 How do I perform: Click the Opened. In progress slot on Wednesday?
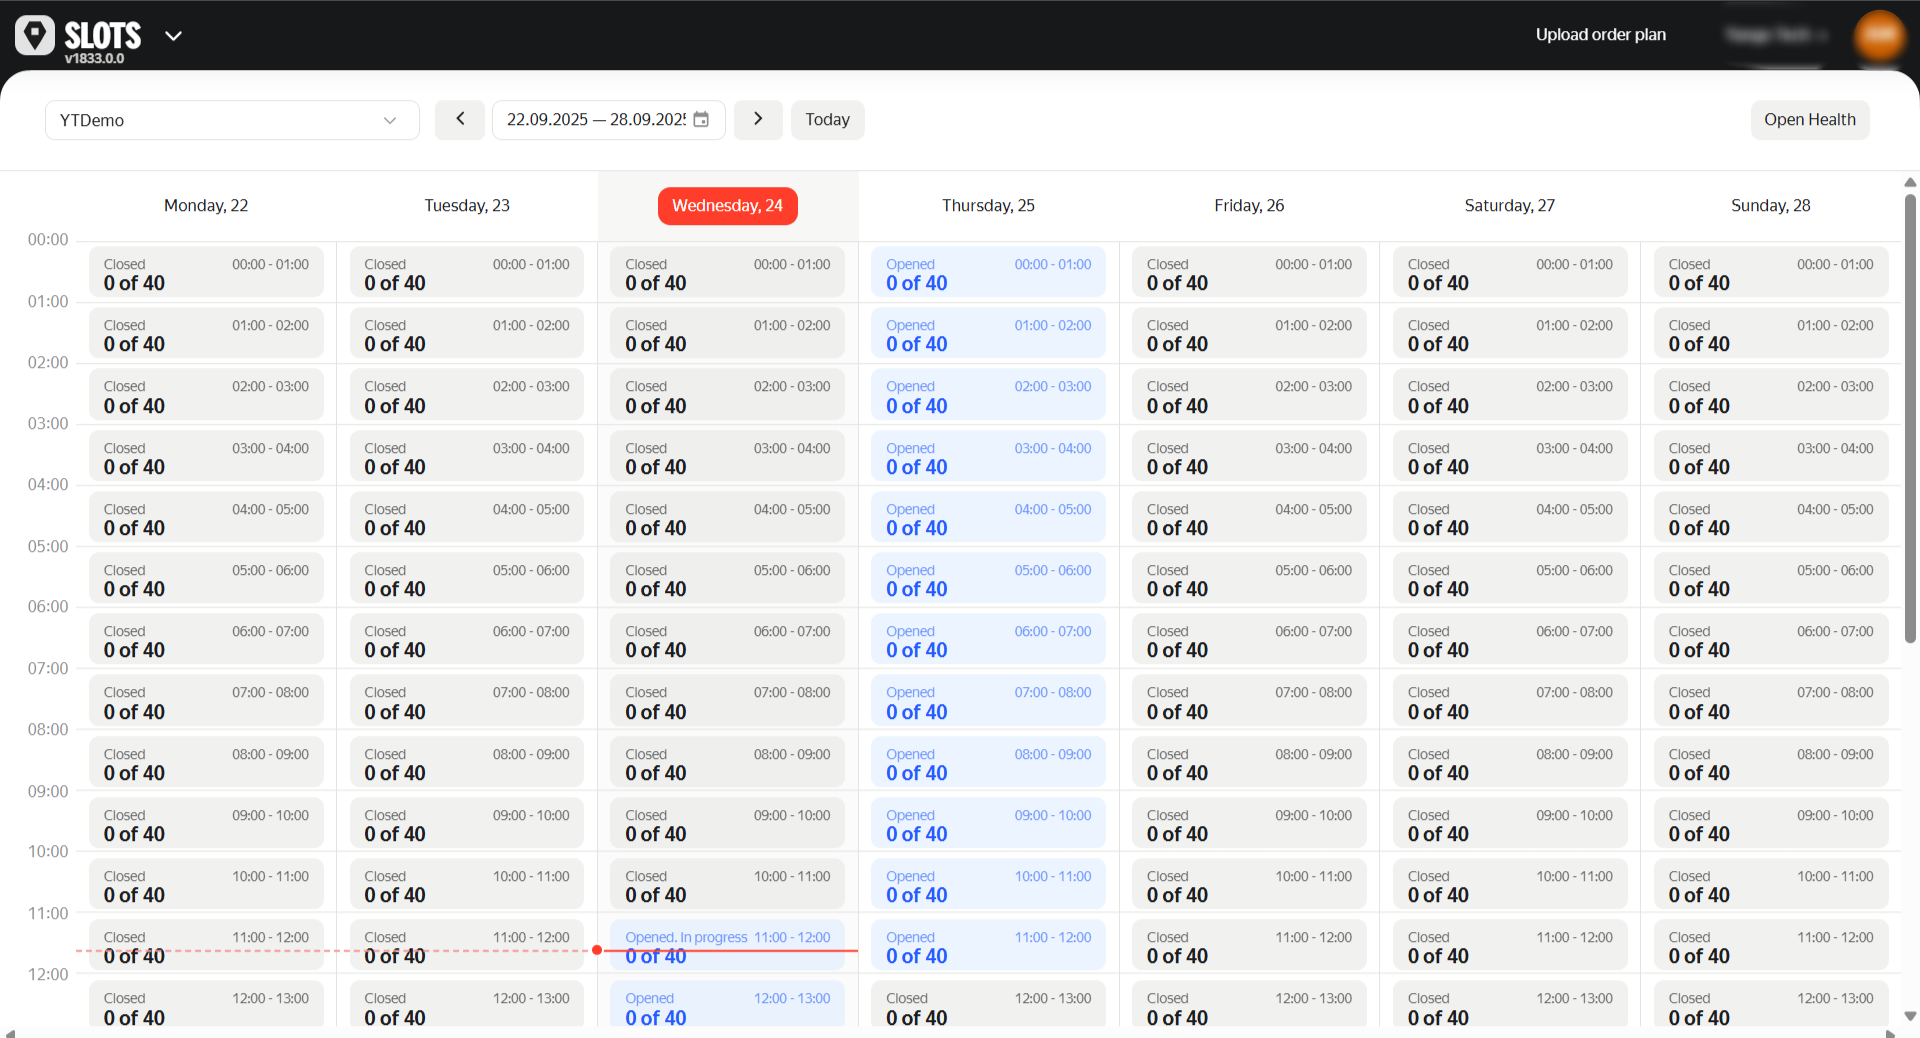tap(727, 944)
